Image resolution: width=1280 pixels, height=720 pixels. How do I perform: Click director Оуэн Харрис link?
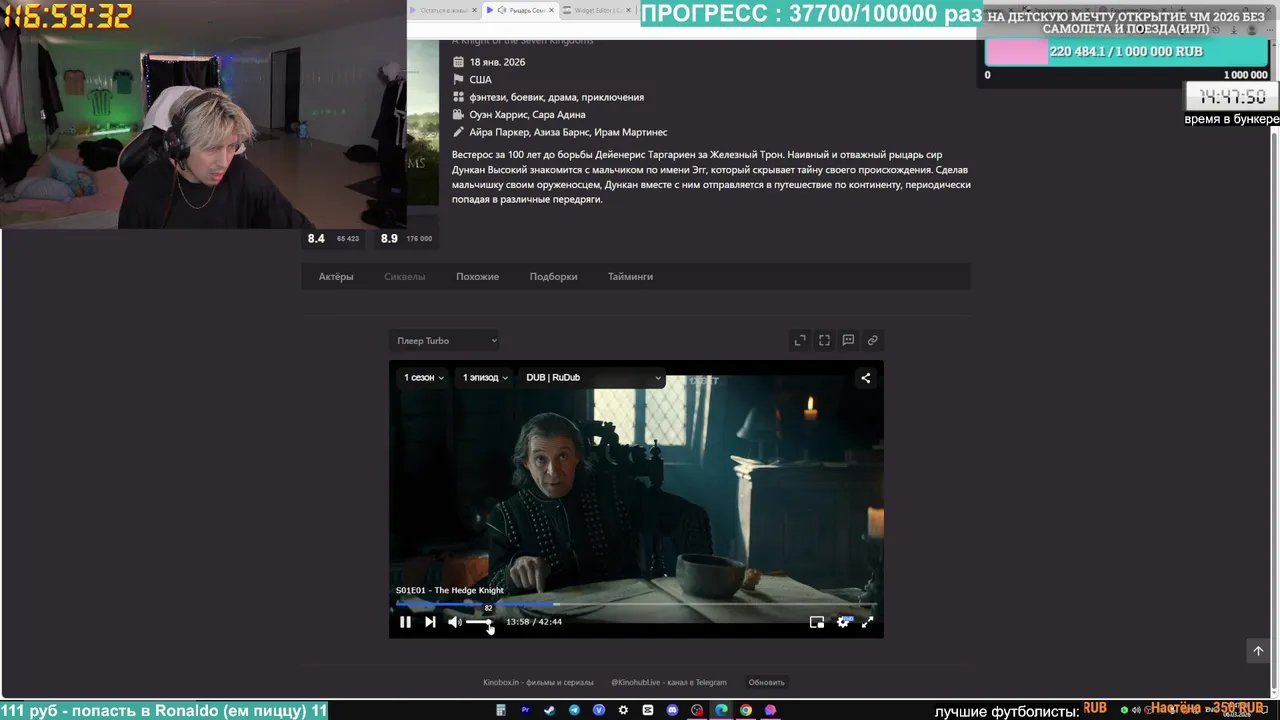pos(498,115)
